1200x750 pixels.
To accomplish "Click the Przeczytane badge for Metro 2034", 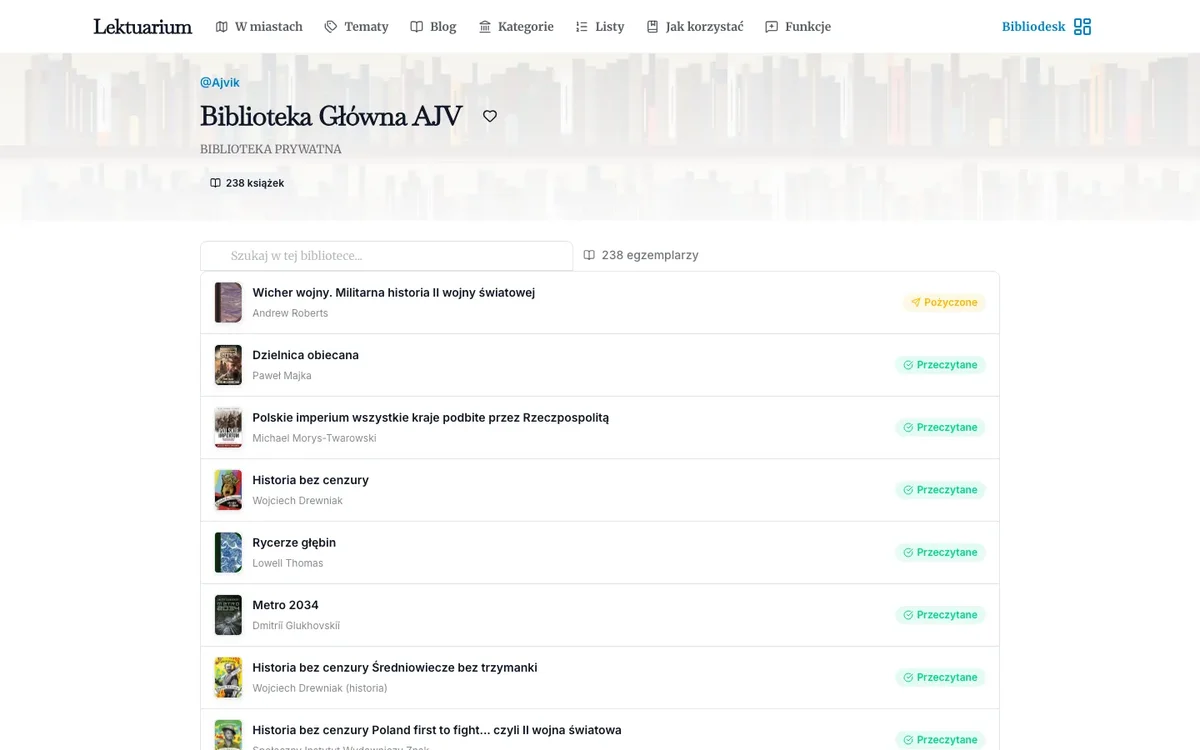I will point(940,615).
